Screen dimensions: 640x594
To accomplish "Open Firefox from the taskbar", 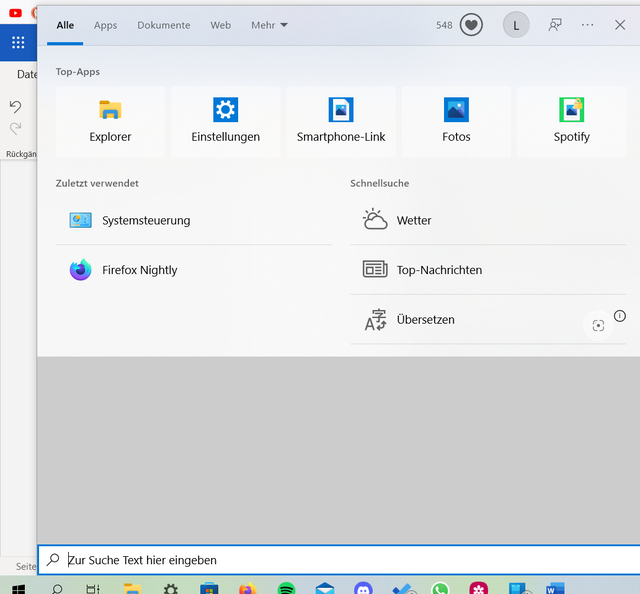I will tap(248, 588).
